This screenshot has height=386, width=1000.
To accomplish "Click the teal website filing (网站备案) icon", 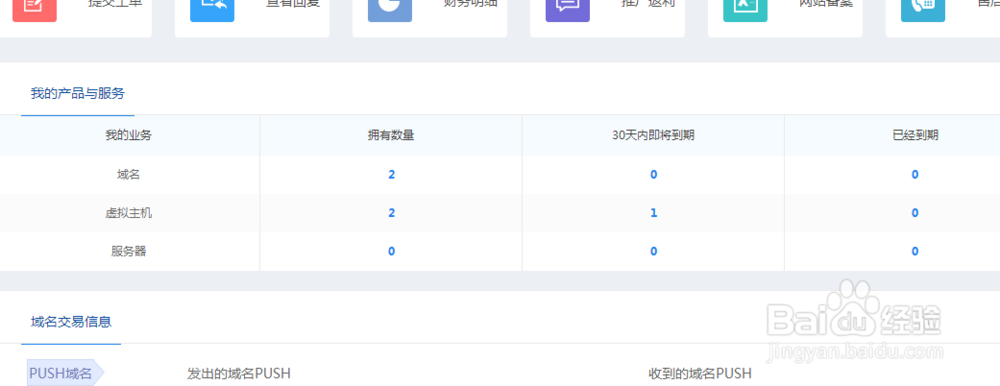I will coord(745,11).
